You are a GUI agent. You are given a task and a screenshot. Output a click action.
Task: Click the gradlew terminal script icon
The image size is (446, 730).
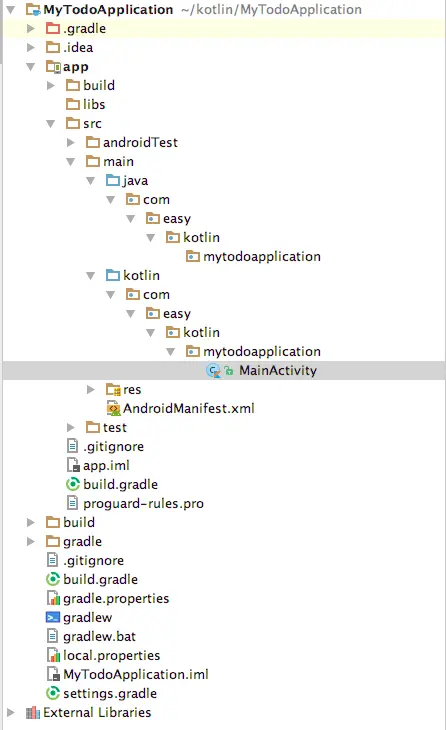(53, 617)
